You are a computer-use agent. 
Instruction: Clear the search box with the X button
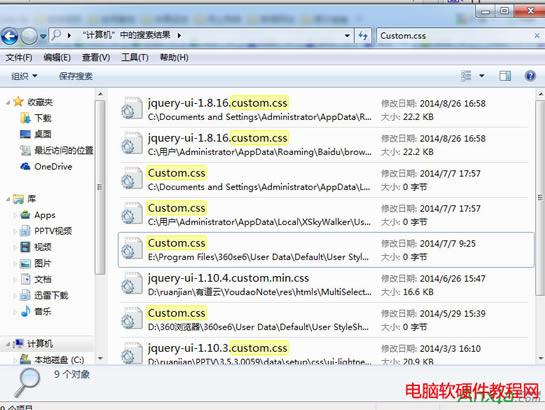coord(537,35)
